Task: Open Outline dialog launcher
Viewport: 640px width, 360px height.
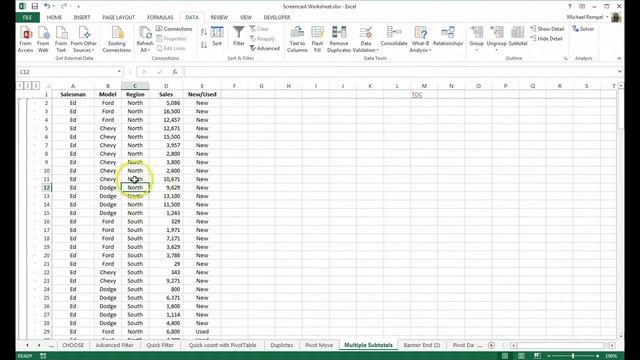Action: (x=565, y=58)
